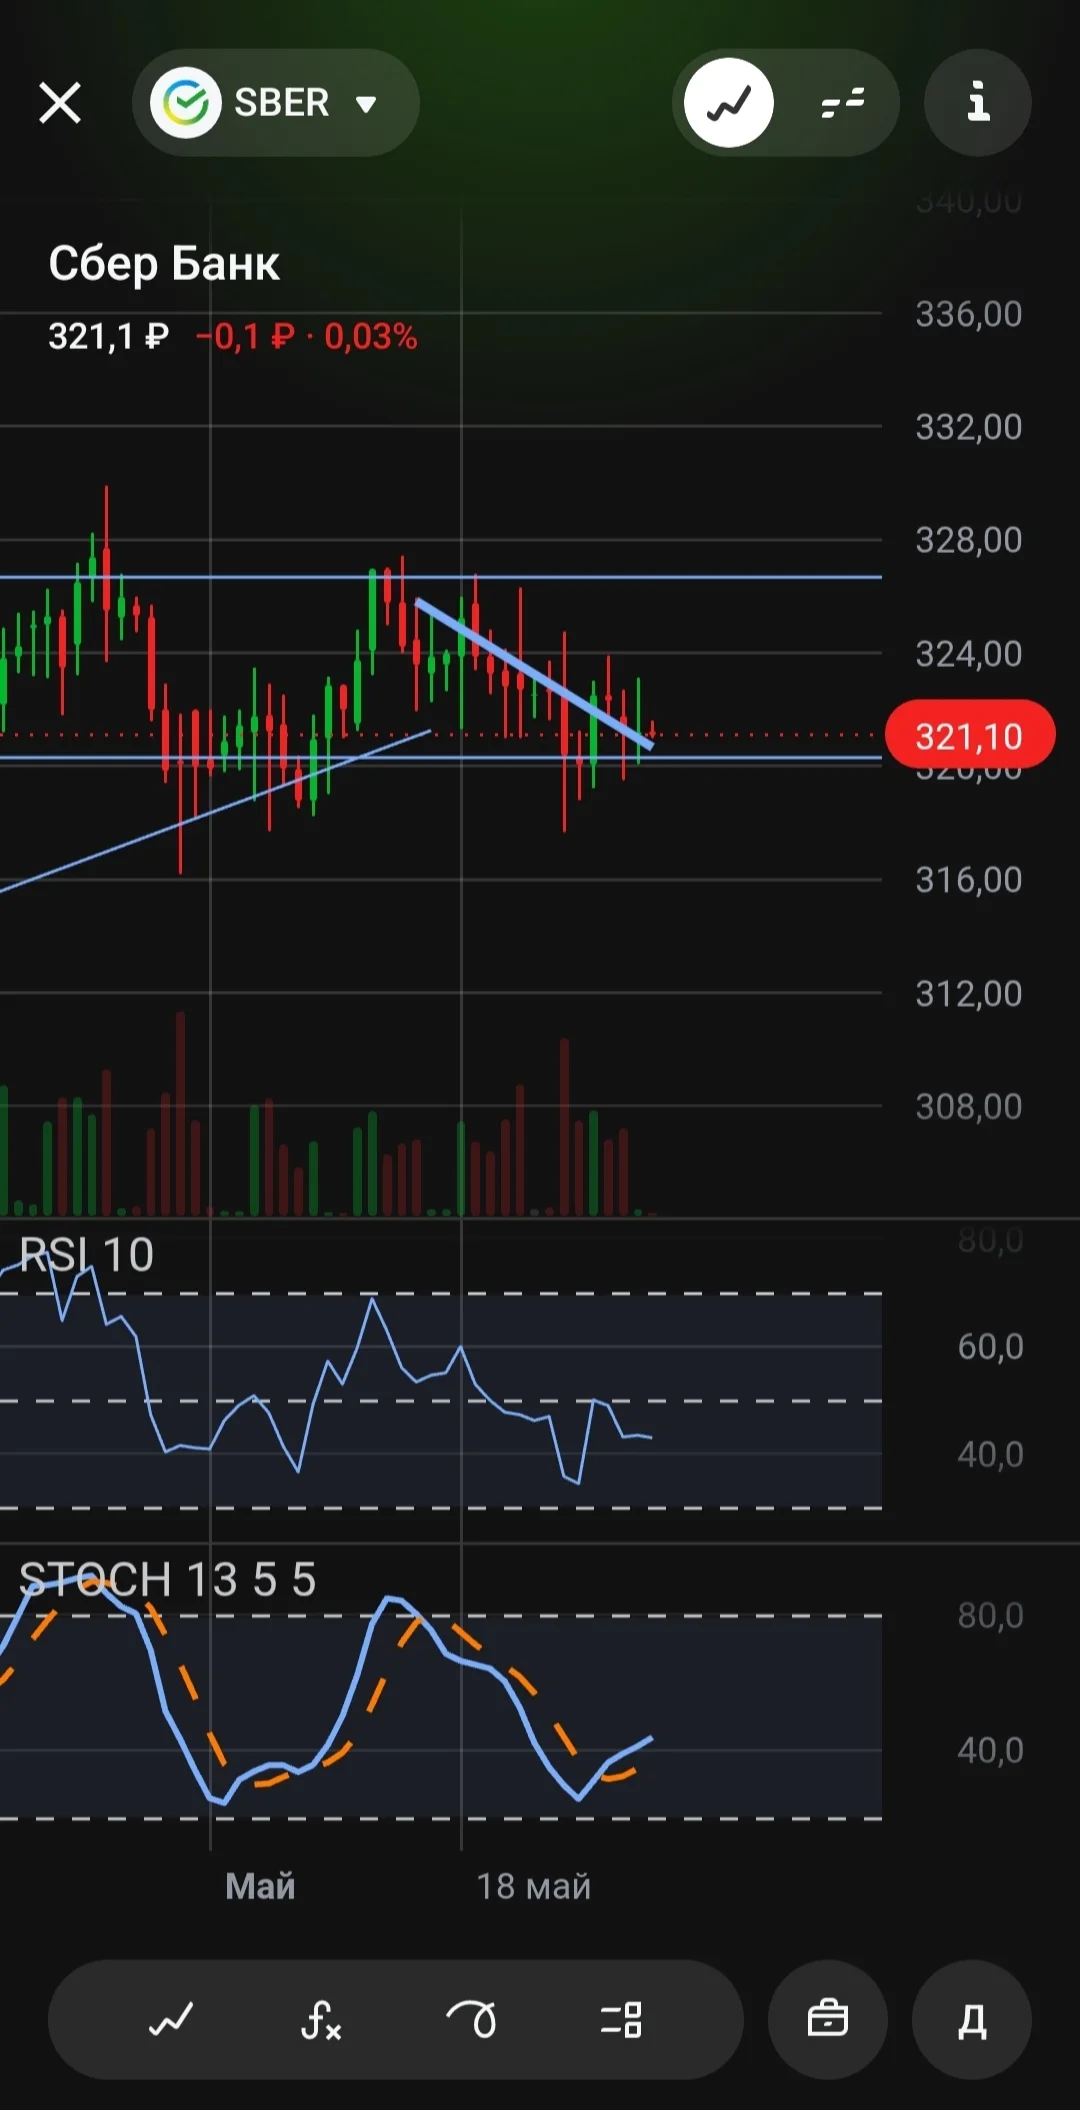Change the timeframe with the Д button
This screenshot has width=1080, height=2110.
pos(972,2020)
